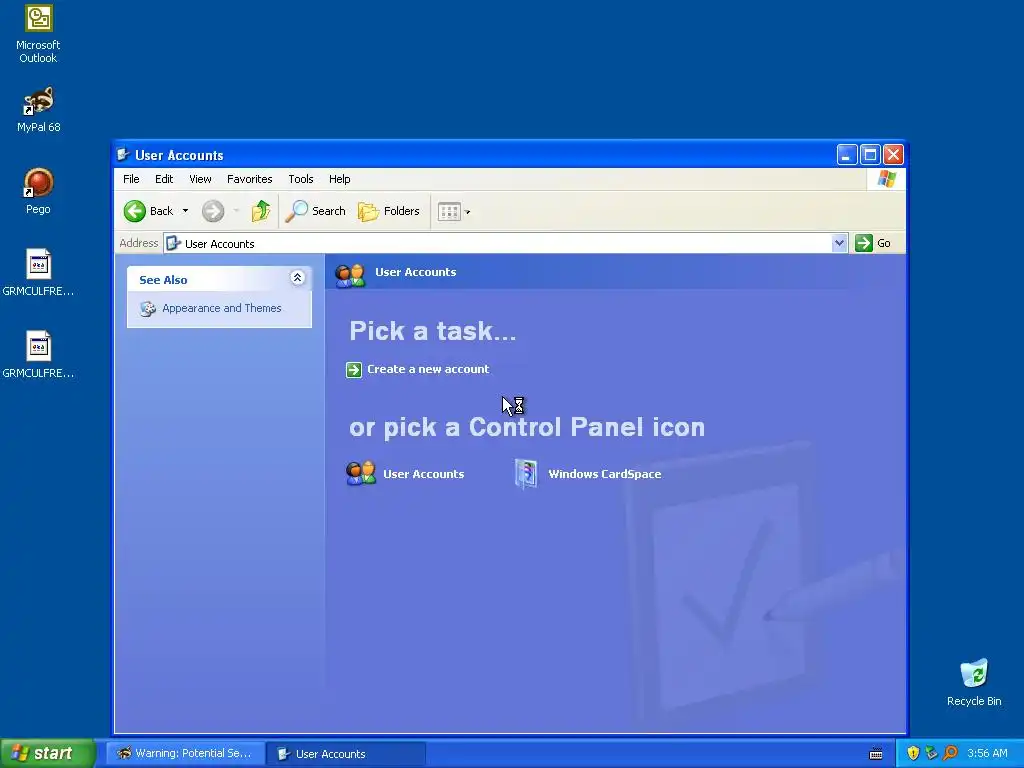Click Create a new account
Image resolution: width=1024 pixels, height=768 pixels.
(428, 369)
